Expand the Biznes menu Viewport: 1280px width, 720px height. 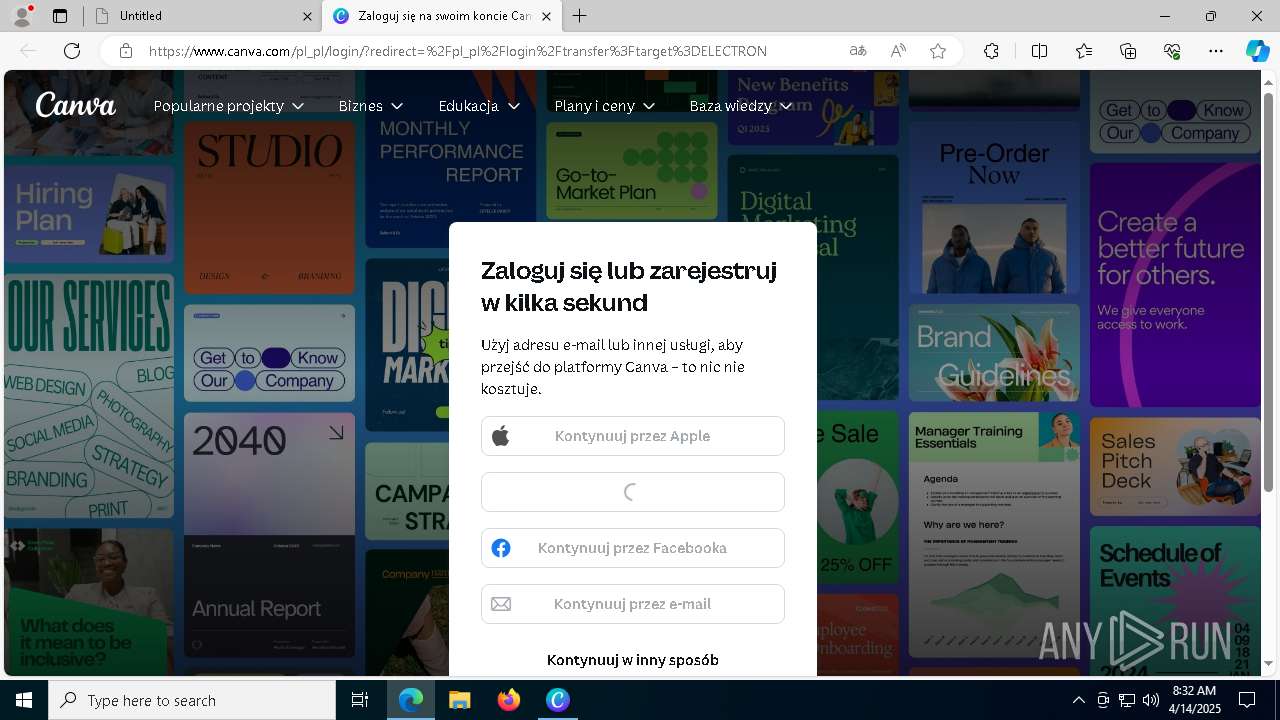[x=371, y=105]
